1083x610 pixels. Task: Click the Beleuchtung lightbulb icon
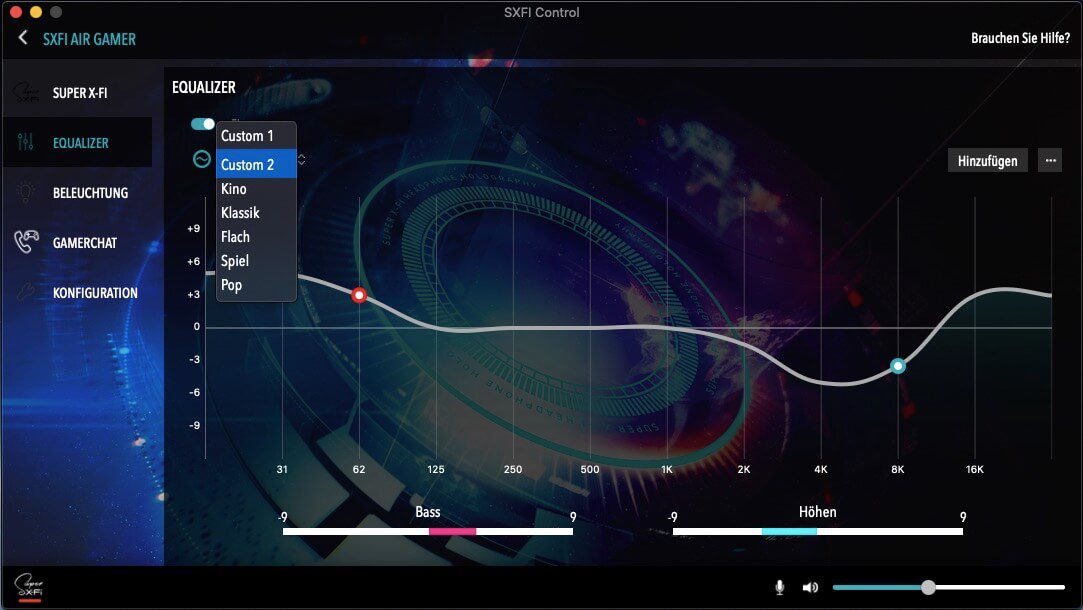click(x=26, y=192)
